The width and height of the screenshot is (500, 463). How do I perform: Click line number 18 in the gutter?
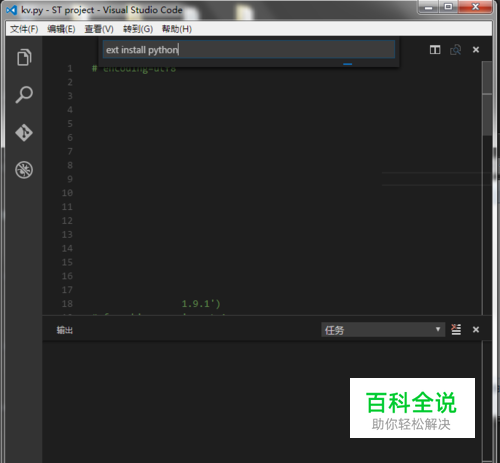tap(67, 304)
